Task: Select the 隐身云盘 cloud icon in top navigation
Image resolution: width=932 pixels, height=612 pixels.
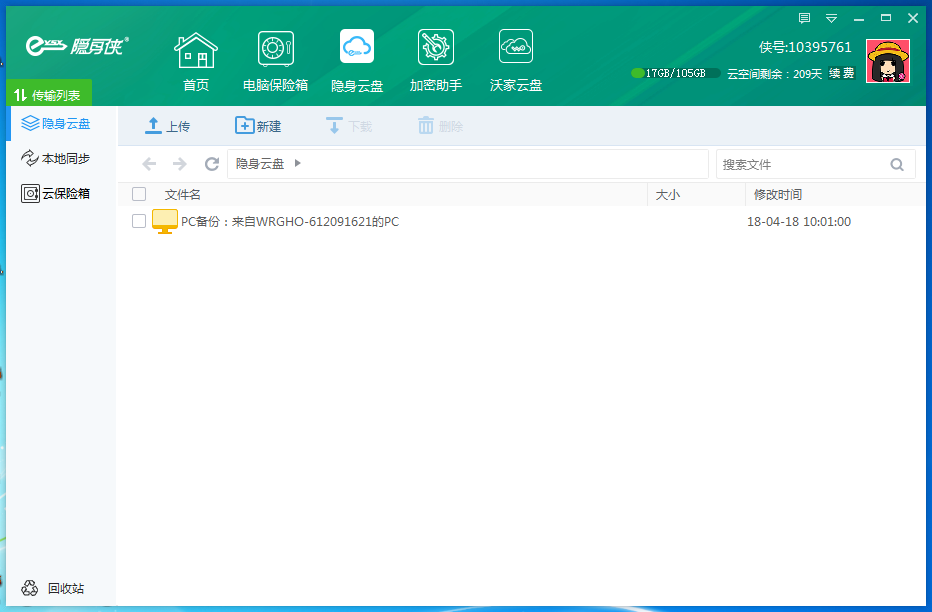Action: click(x=357, y=62)
